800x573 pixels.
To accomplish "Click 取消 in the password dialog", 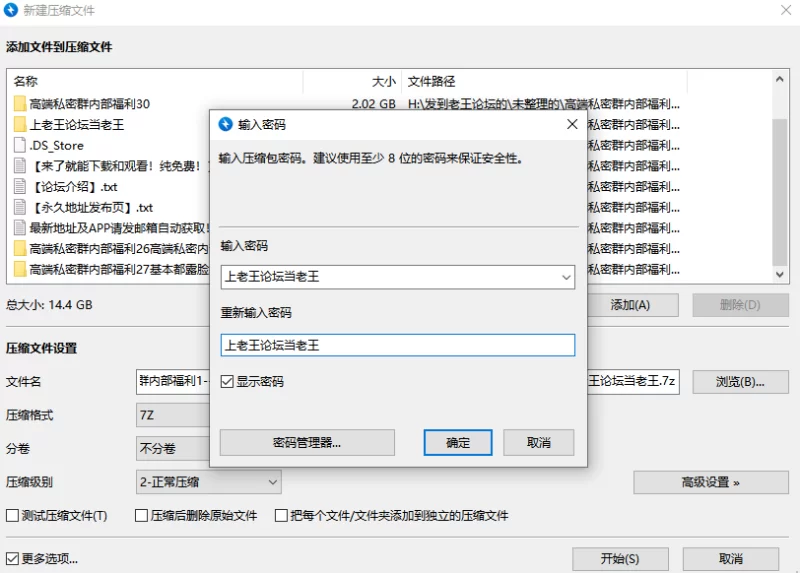I will [539, 442].
